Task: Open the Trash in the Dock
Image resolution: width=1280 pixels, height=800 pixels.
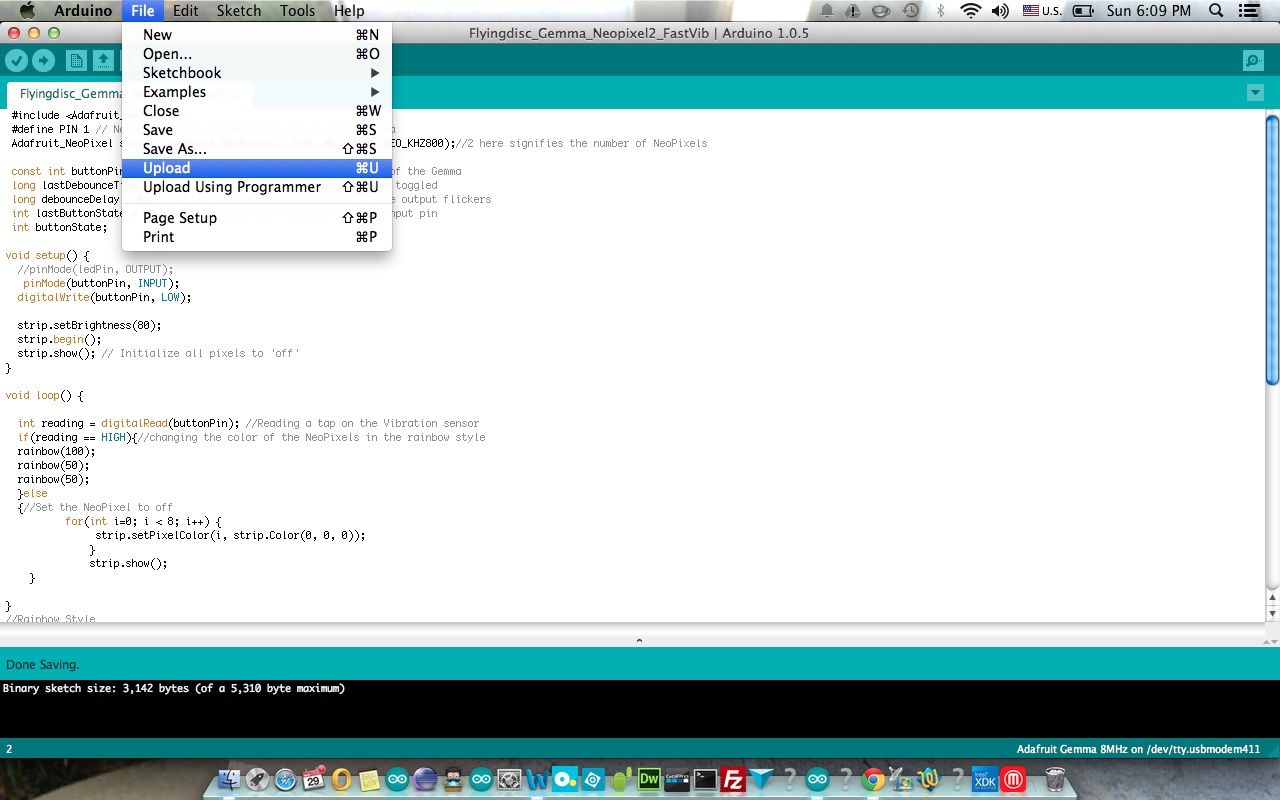Action: [1055, 779]
